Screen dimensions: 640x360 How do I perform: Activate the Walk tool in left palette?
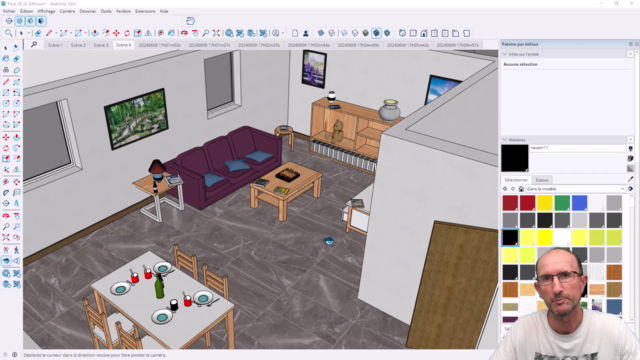(16, 250)
